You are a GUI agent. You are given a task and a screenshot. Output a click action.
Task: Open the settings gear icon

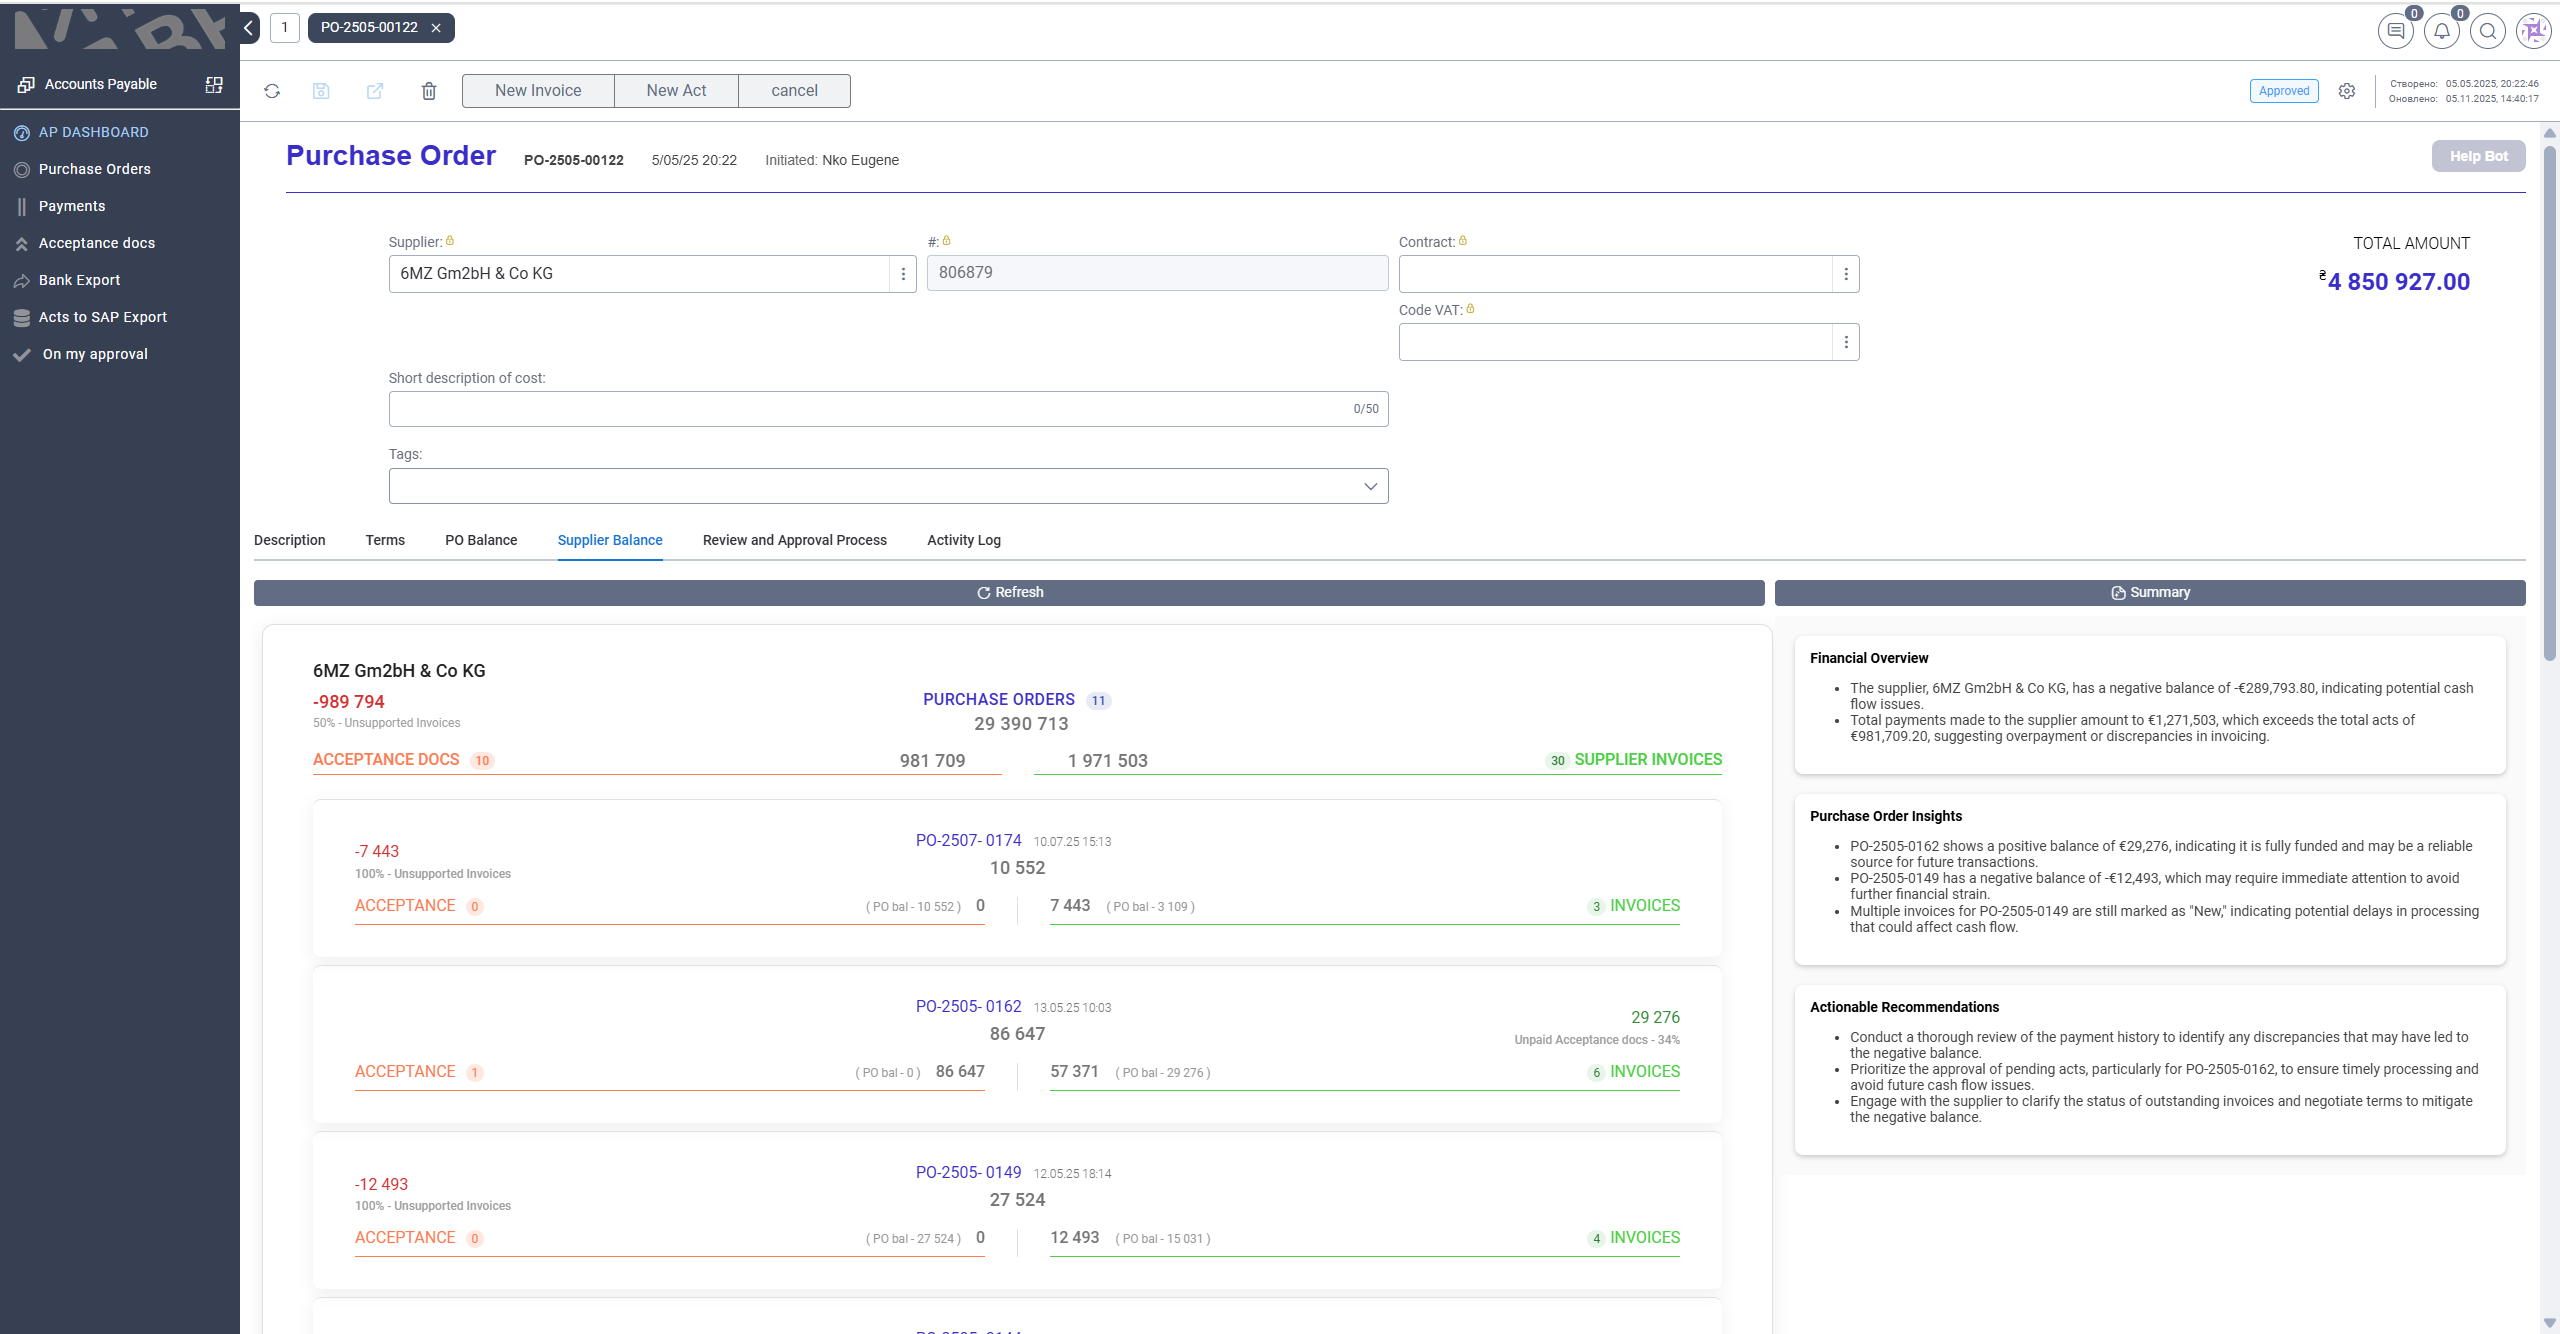point(2347,91)
